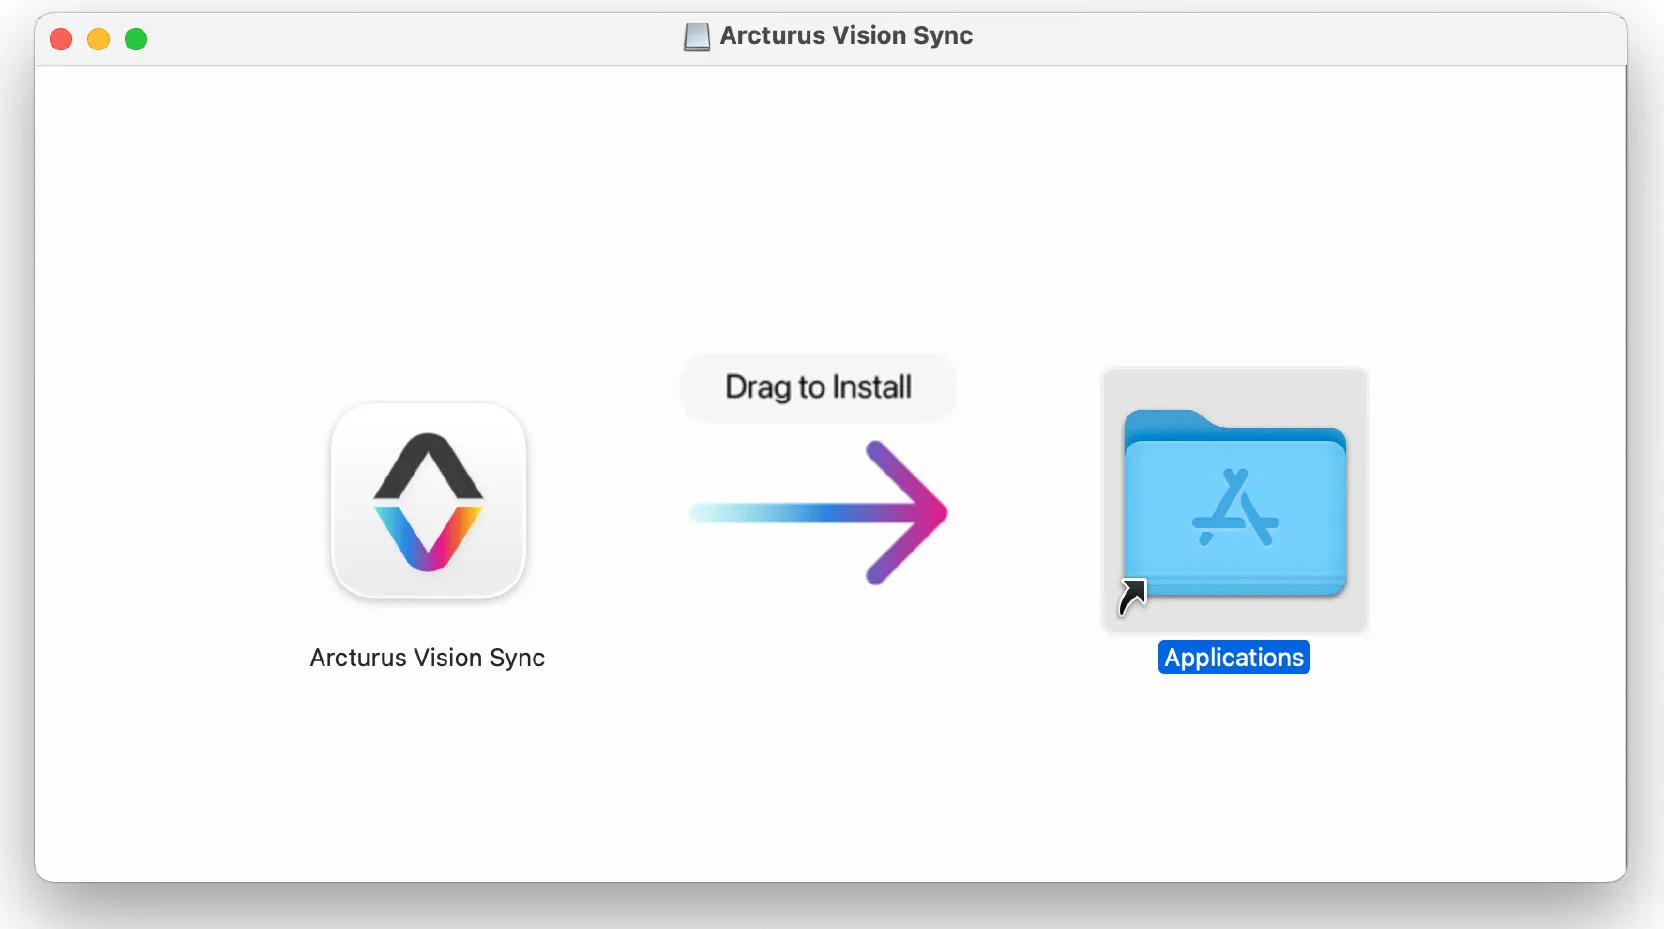Zoom the window with the green button
The image size is (1664, 929).
[x=136, y=39]
